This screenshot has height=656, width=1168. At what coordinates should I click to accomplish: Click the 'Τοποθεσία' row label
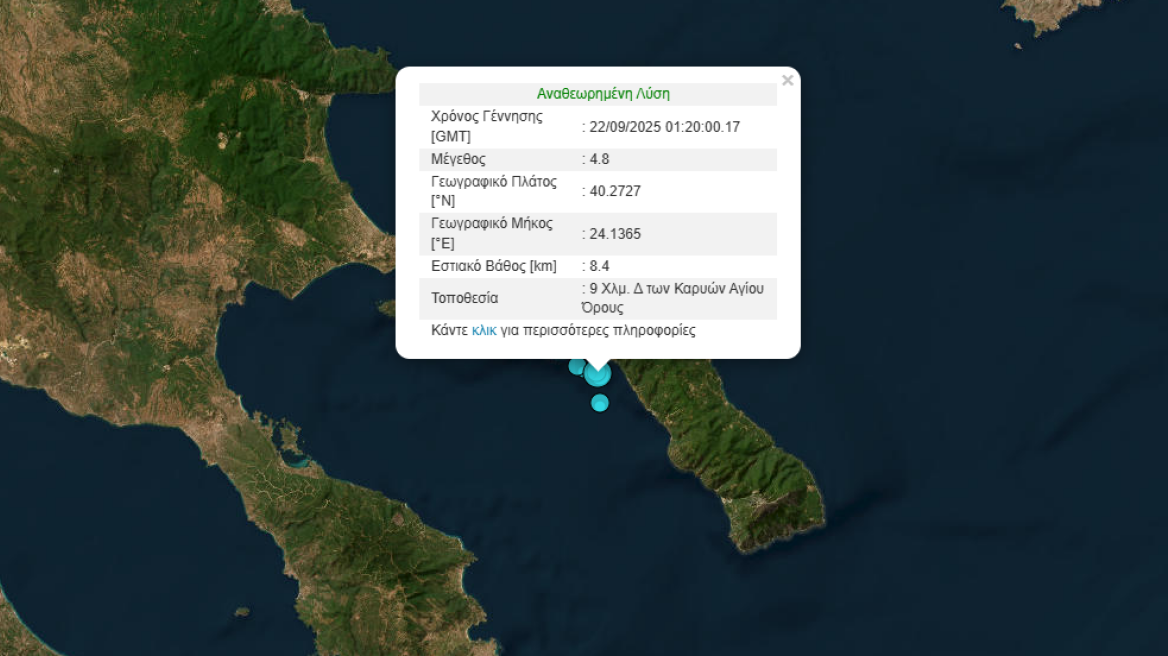click(465, 298)
